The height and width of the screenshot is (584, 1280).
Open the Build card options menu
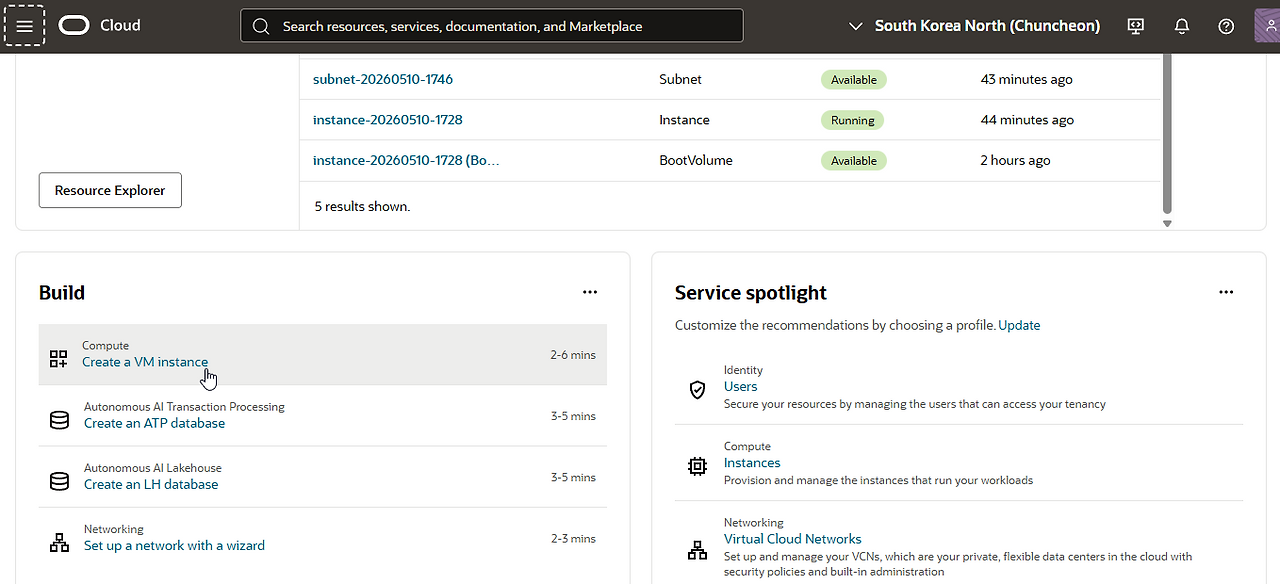tap(590, 292)
